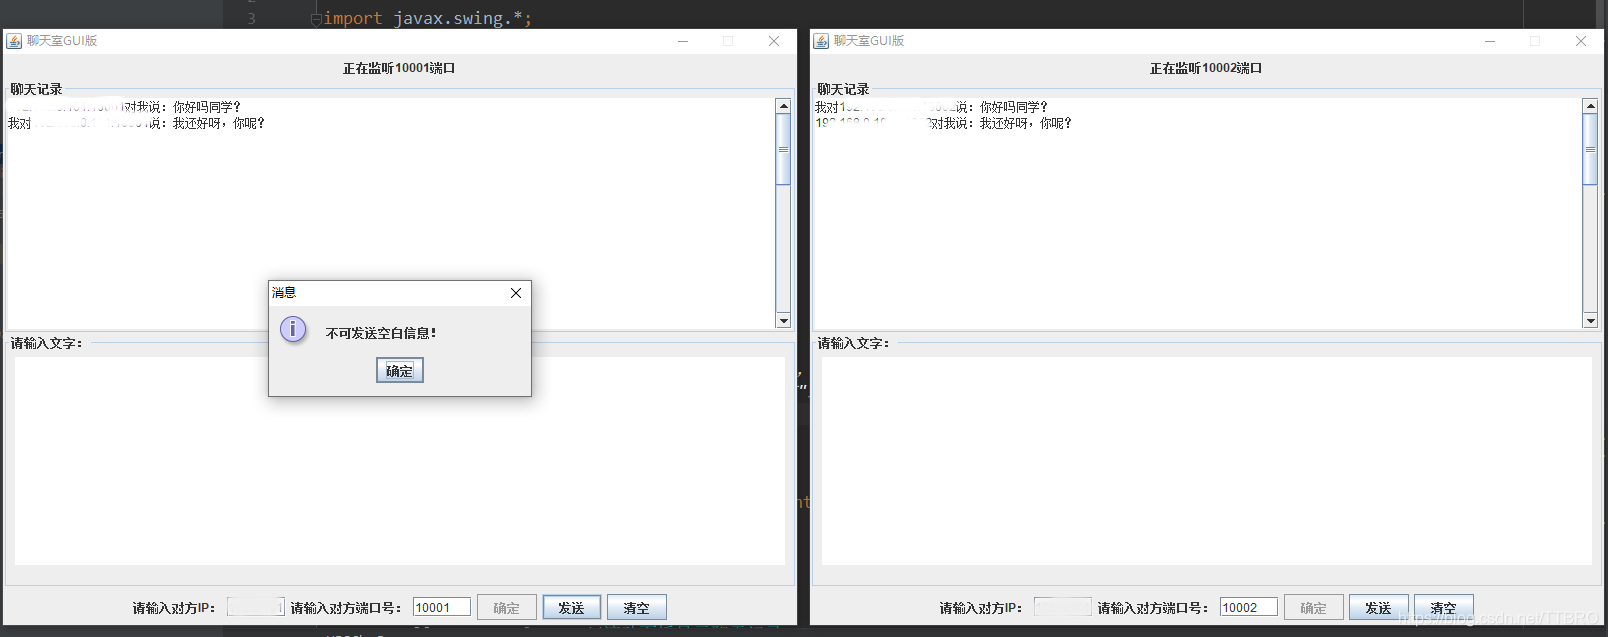Screen dimensions: 1608x637
Task: Click the Java icon of the right window
Action: [x=821, y=41]
